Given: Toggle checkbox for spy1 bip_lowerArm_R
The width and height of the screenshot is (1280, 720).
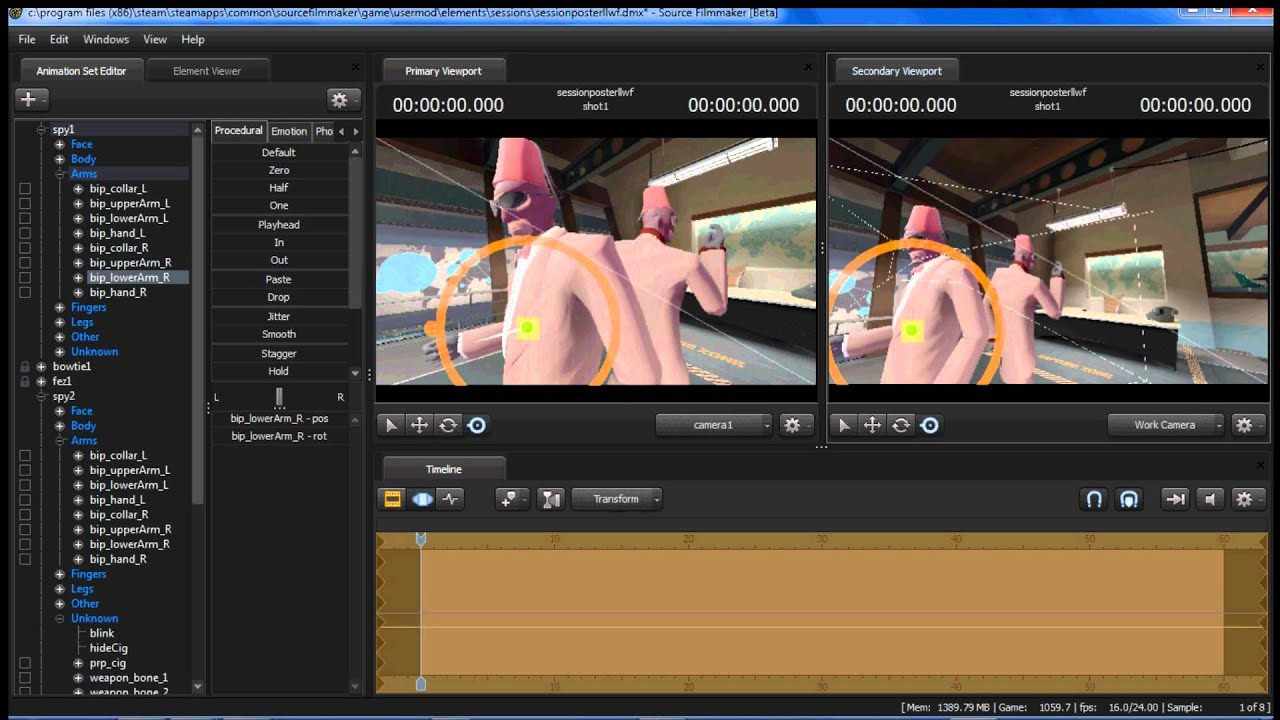Looking at the screenshot, I should click(25, 278).
